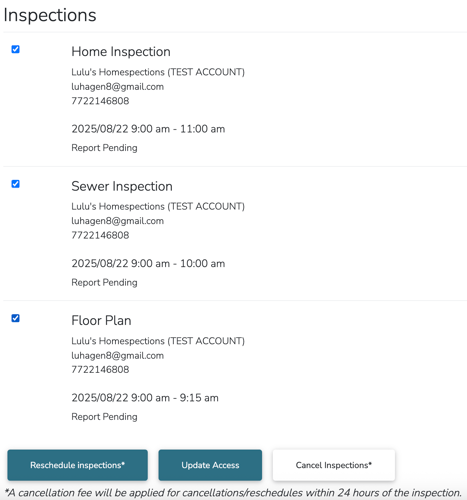Click the Inspections page heading
467x500 pixels.
point(50,15)
